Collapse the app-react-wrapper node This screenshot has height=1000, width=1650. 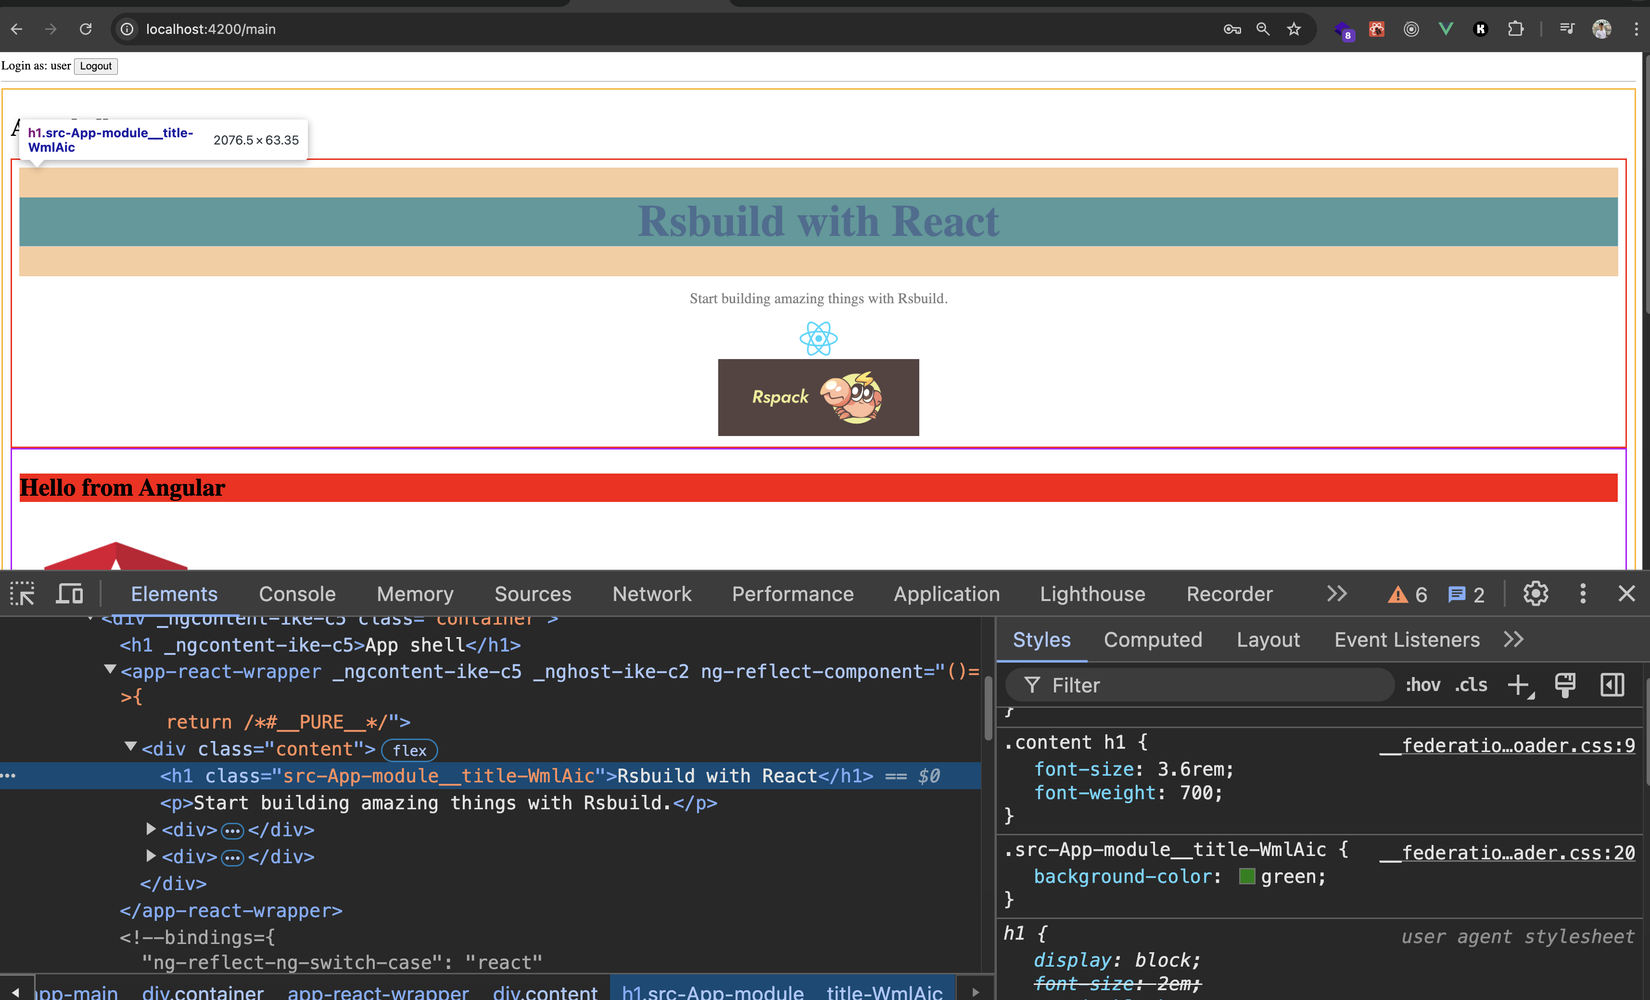click(110, 670)
